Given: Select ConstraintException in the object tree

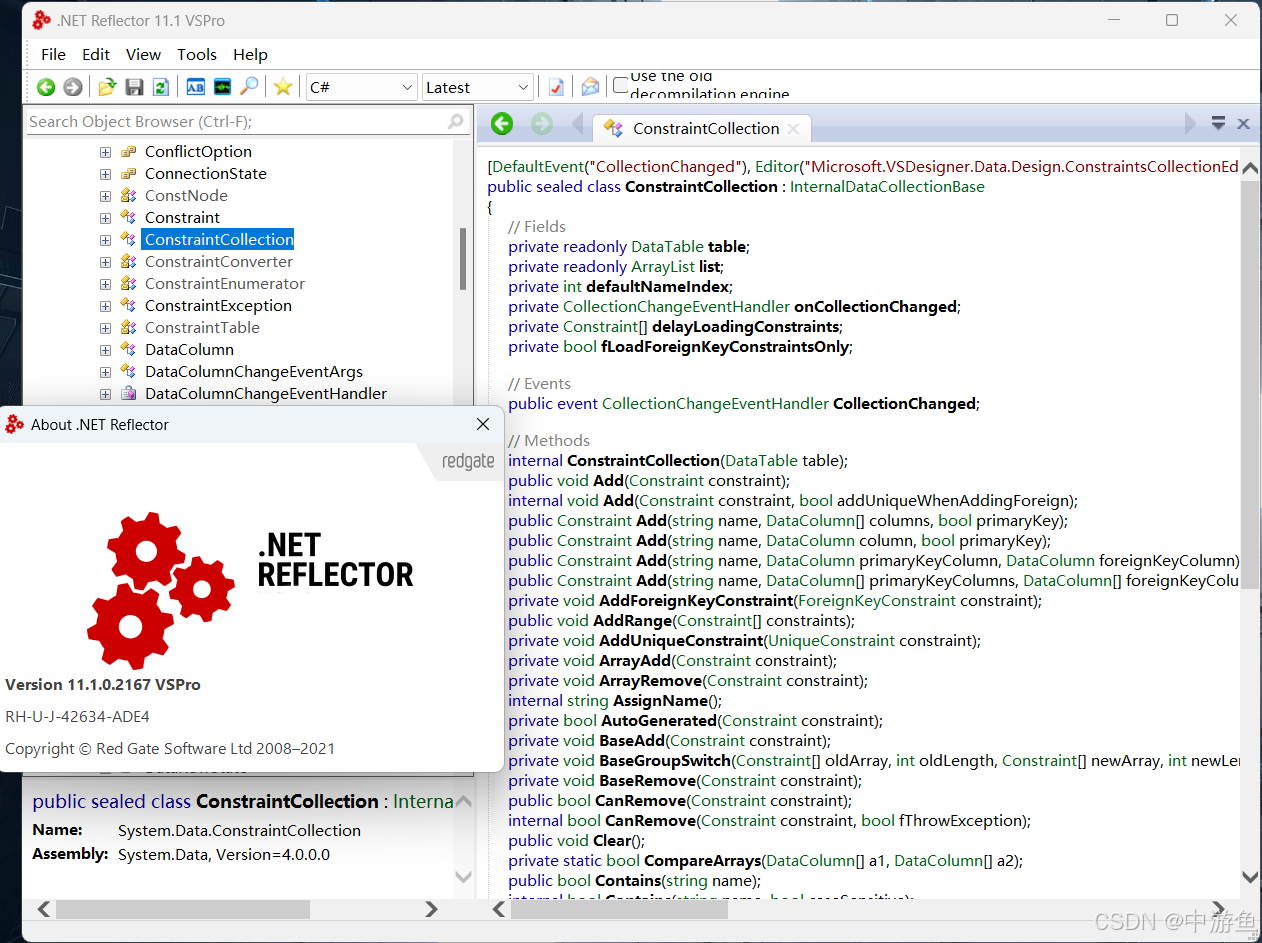Looking at the screenshot, I should coord(218,305).
